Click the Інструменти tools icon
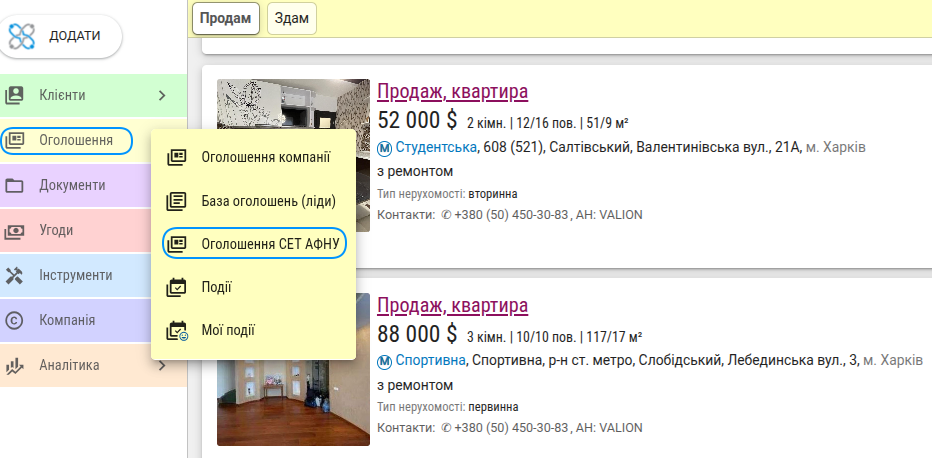 tap(15, 276)
